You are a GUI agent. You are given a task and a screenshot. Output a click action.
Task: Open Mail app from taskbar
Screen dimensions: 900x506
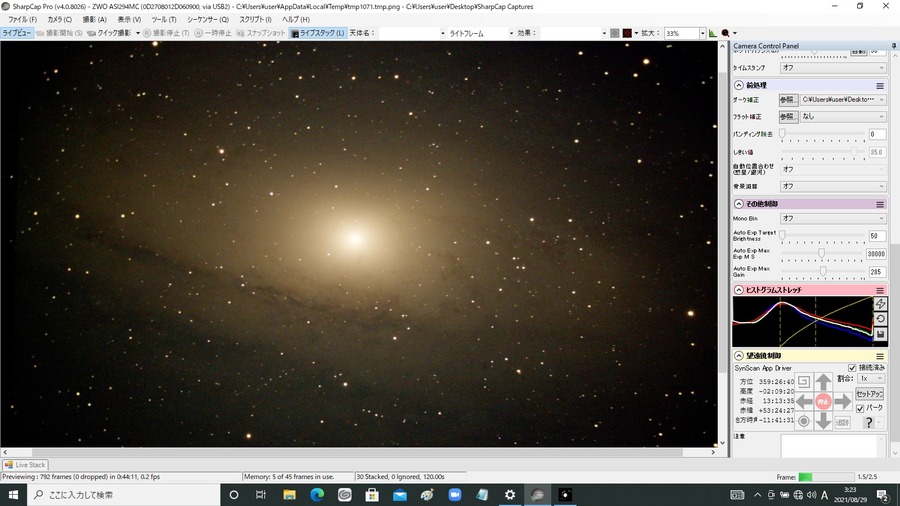(399, 495)
